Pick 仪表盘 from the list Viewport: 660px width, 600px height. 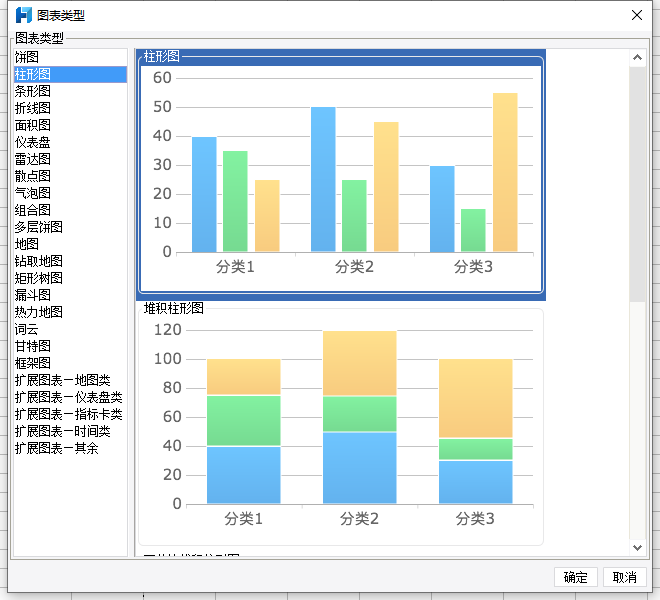pos(70,142)
